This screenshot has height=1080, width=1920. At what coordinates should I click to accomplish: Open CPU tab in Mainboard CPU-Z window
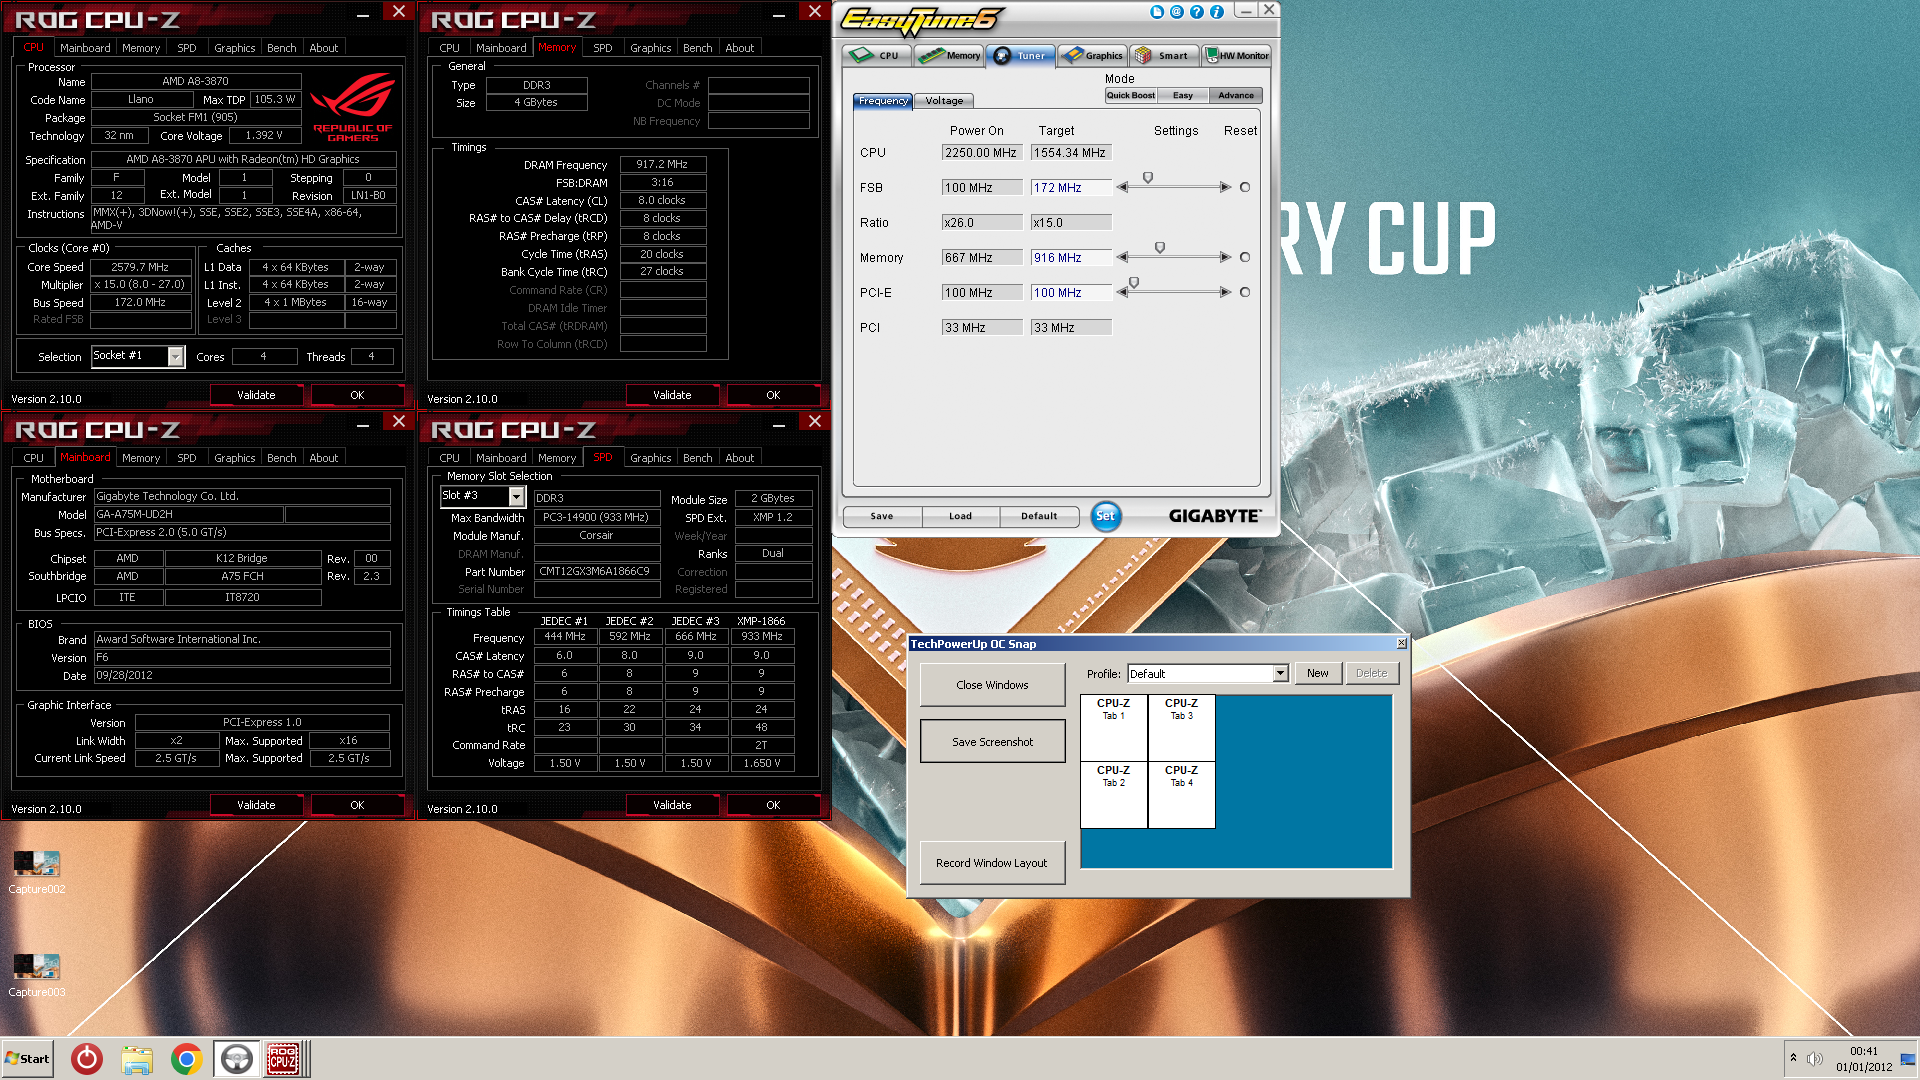click(34, 458)
